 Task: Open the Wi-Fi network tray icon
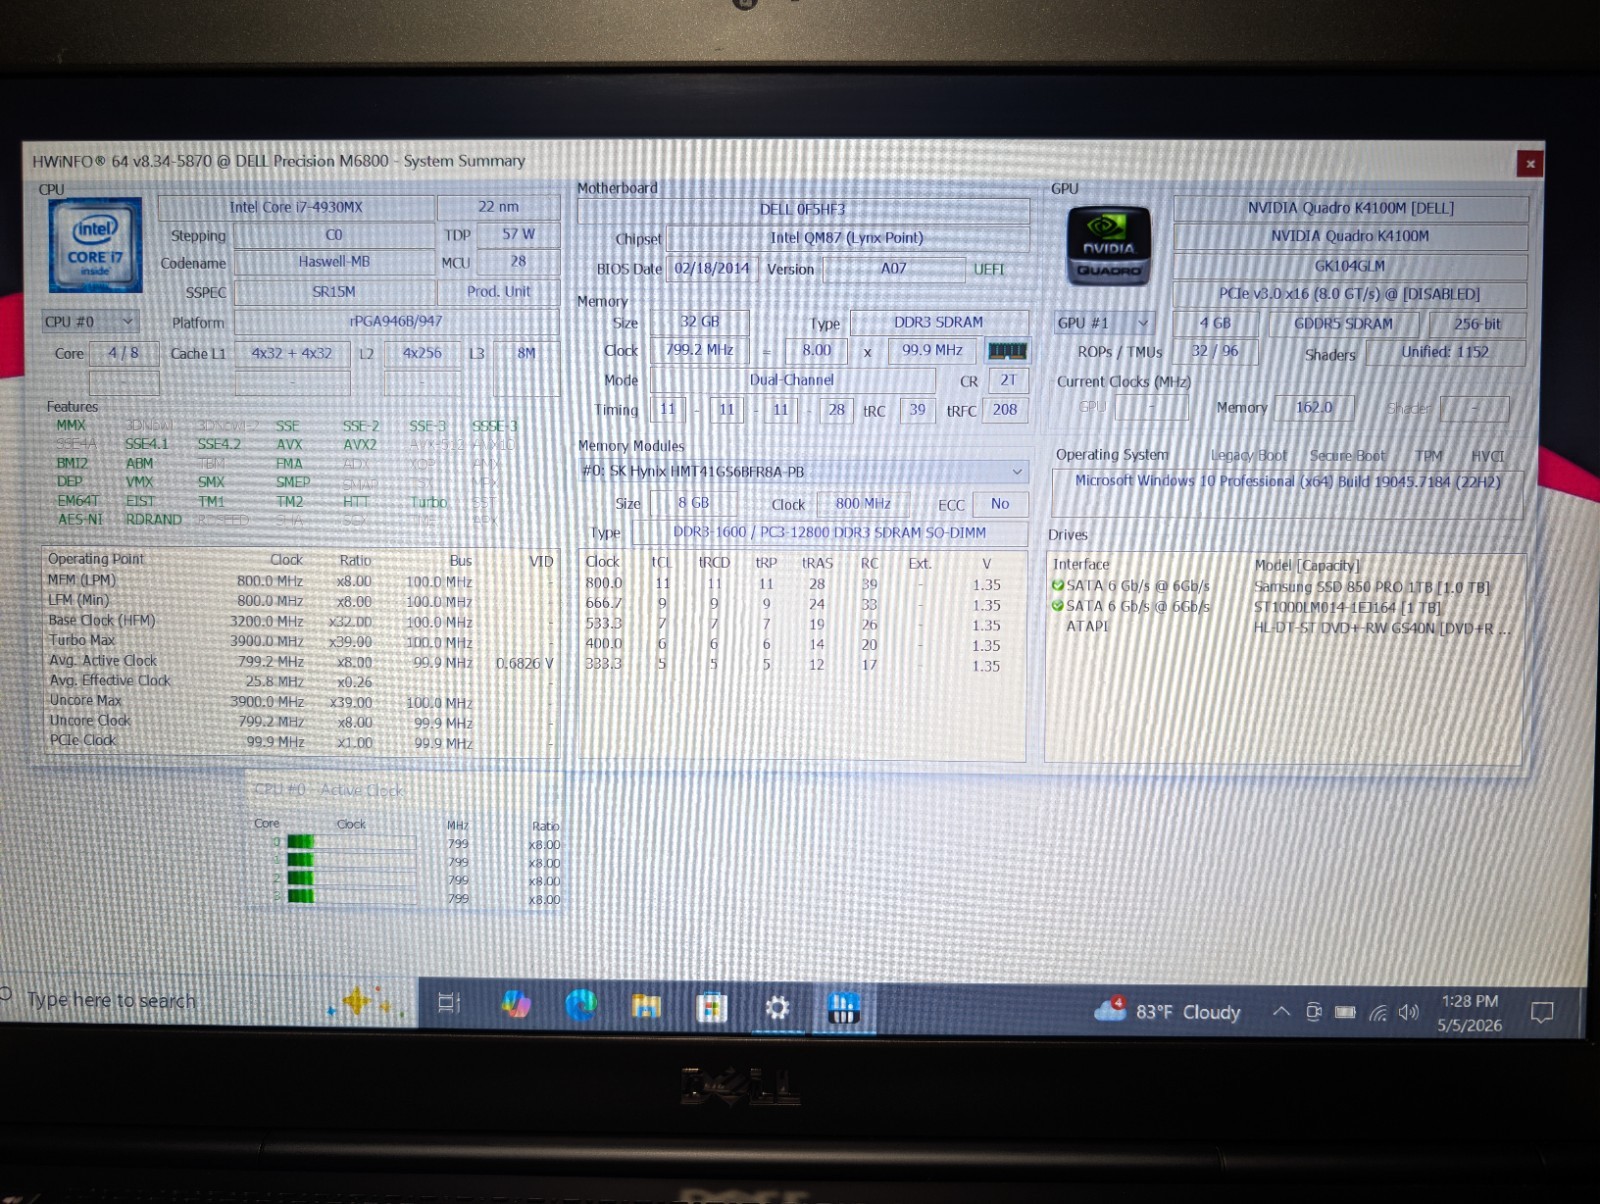click(x=1378, y=1013)
